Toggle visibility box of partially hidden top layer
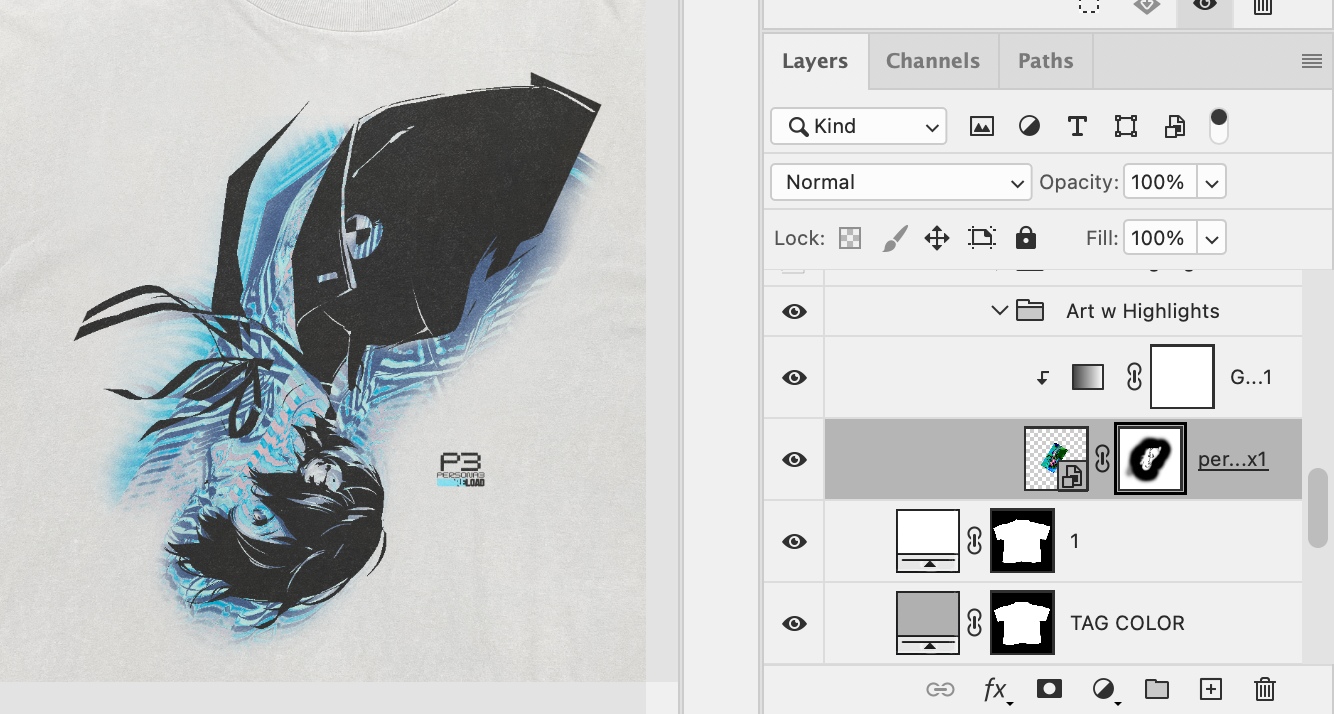This screenshot has width=1334, height=714. pyautogui.click(x=793, y=269)
